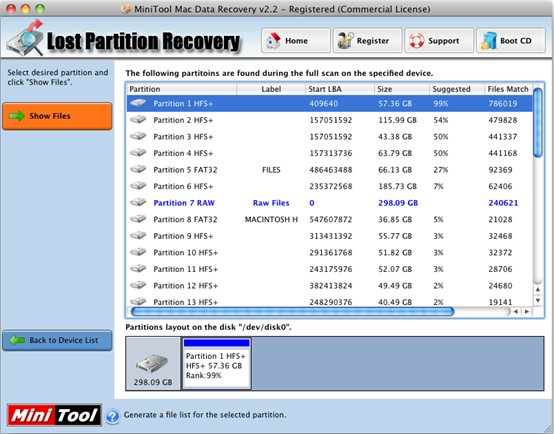The width and height of the screenshot is (554, 434).
Task: Click the '240621' files match value
Action: (503, 203)
